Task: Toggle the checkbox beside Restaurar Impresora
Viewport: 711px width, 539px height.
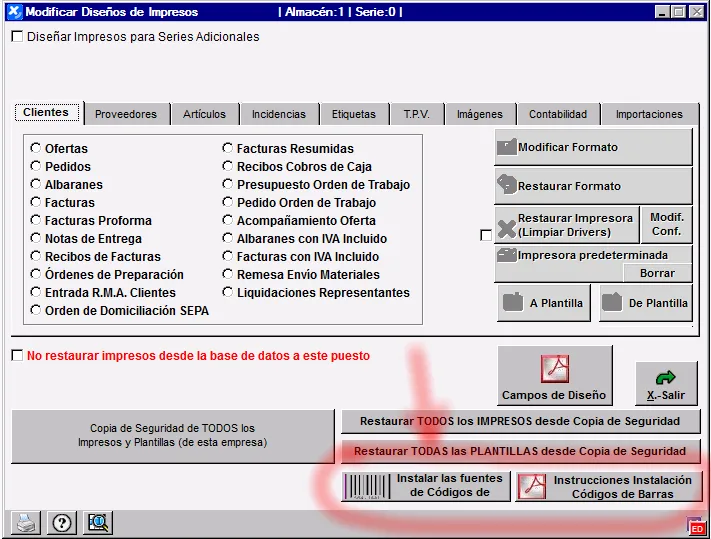Action: (x=486, y=235)
